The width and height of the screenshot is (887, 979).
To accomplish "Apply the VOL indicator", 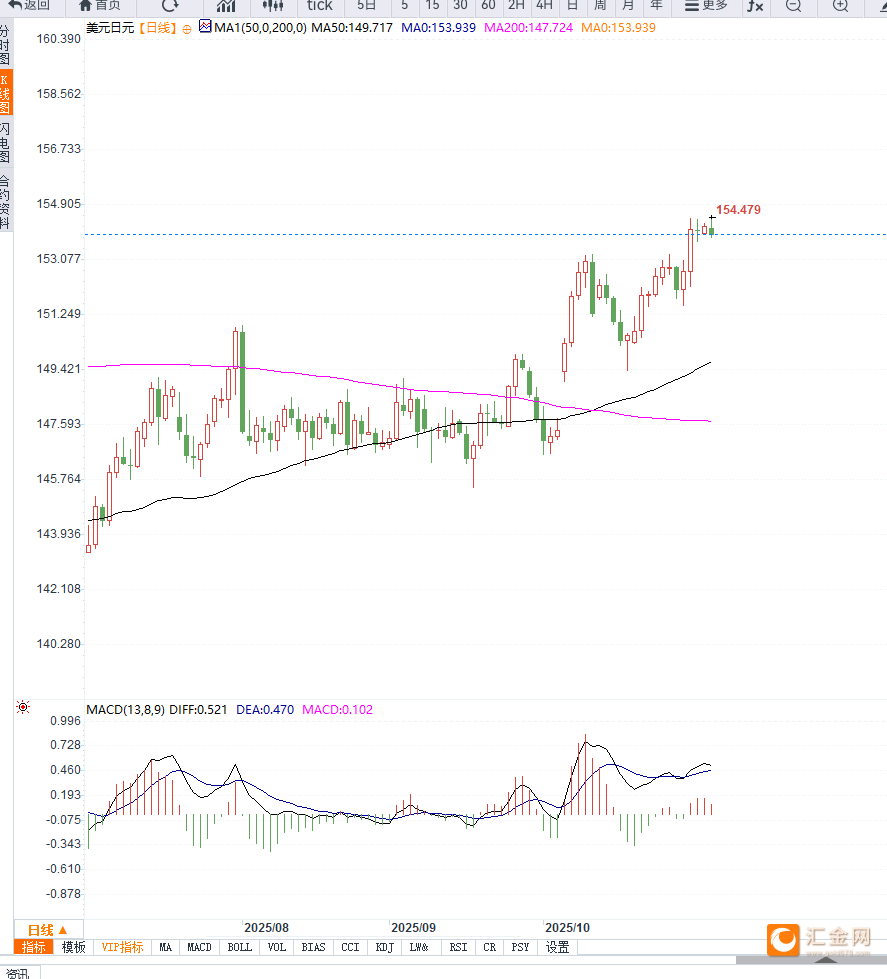I will pos(277,947).
